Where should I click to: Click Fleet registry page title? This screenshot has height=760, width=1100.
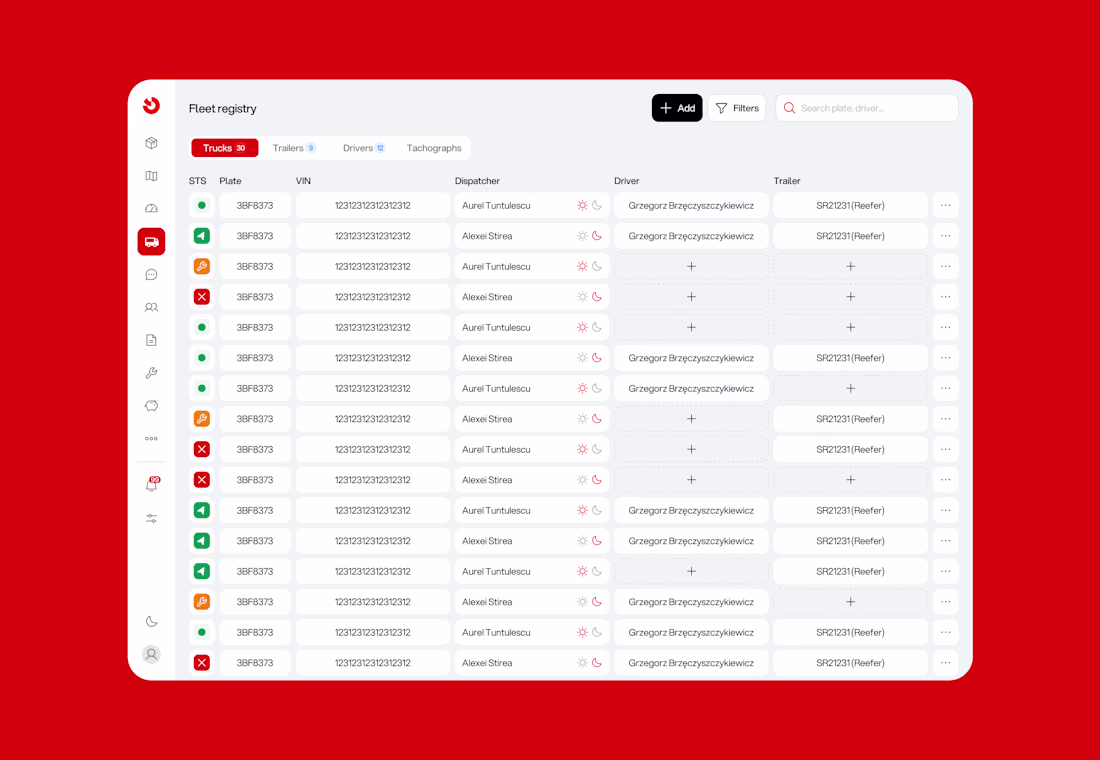click(222, 109)
